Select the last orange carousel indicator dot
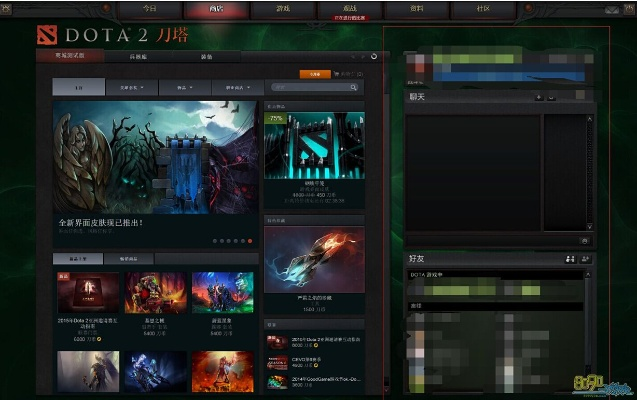This screenshot has width=637, height=400. [249, 241]
